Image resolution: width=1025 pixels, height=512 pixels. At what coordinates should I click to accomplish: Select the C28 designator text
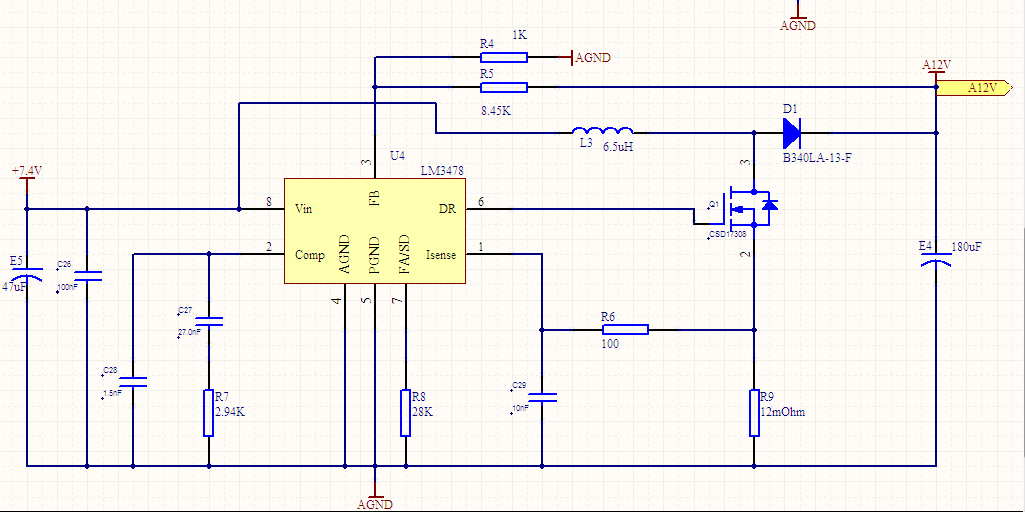coord(110,371)
